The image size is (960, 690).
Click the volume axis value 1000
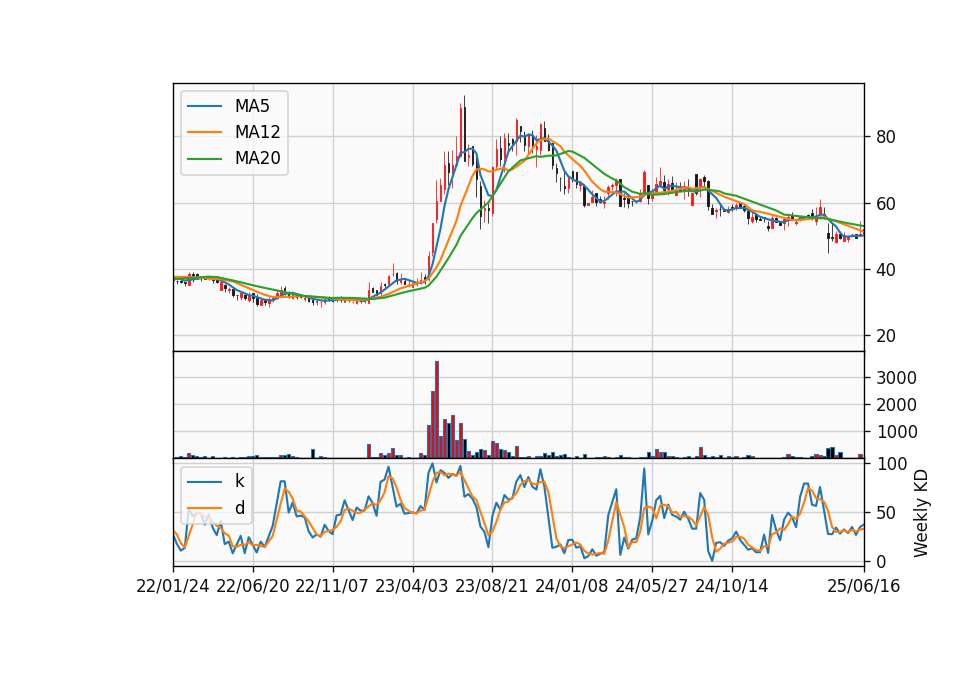(x=896, y=432)
